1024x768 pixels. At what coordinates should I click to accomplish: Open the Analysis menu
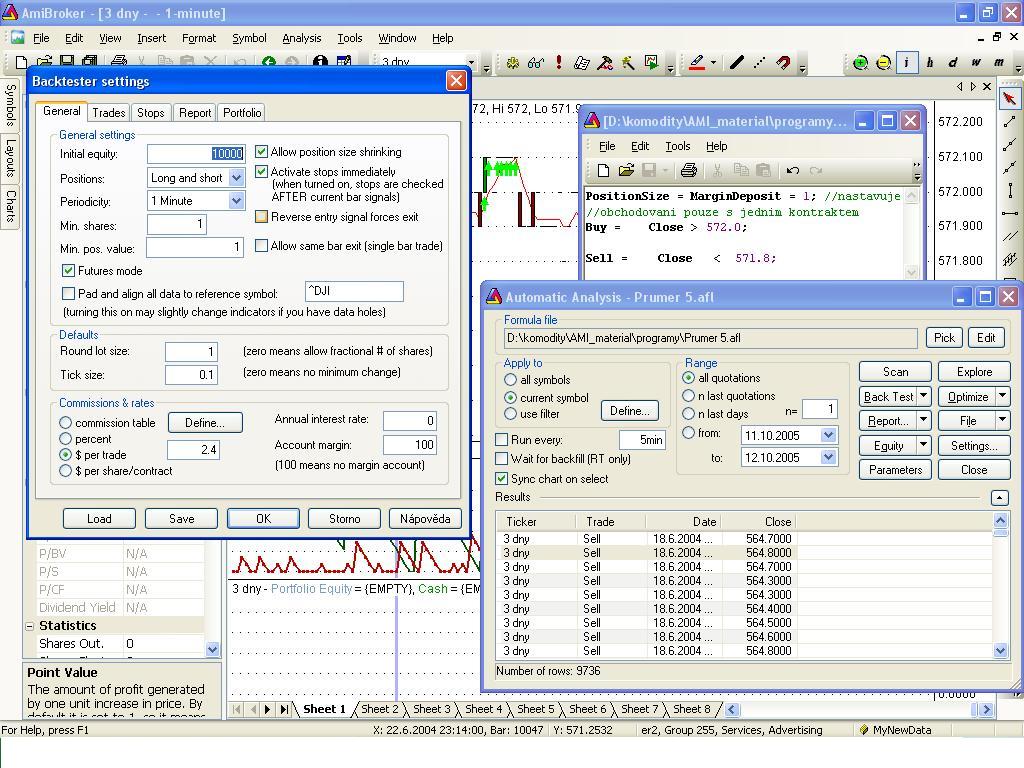[x=301, y=38]
